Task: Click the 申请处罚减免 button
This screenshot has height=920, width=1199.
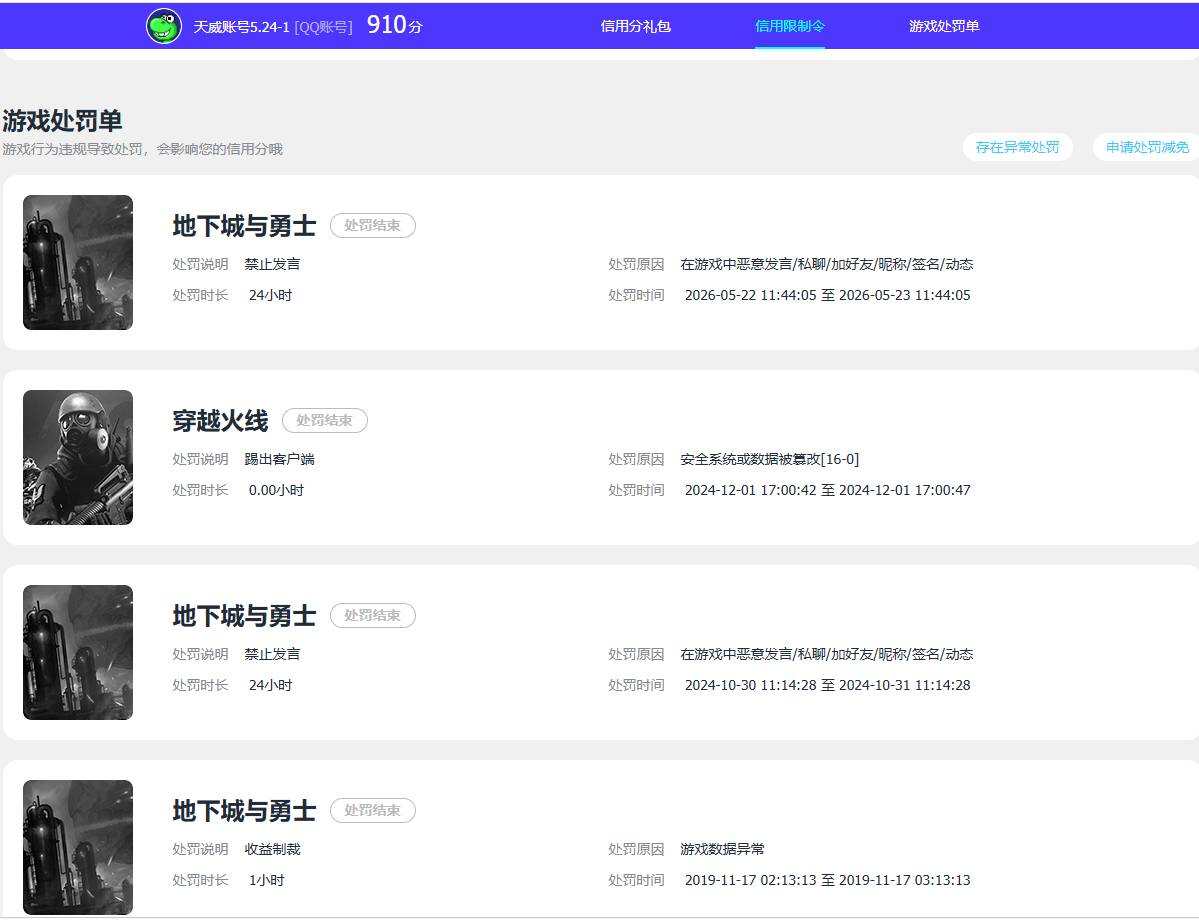Action: (x=1147, y=147)
